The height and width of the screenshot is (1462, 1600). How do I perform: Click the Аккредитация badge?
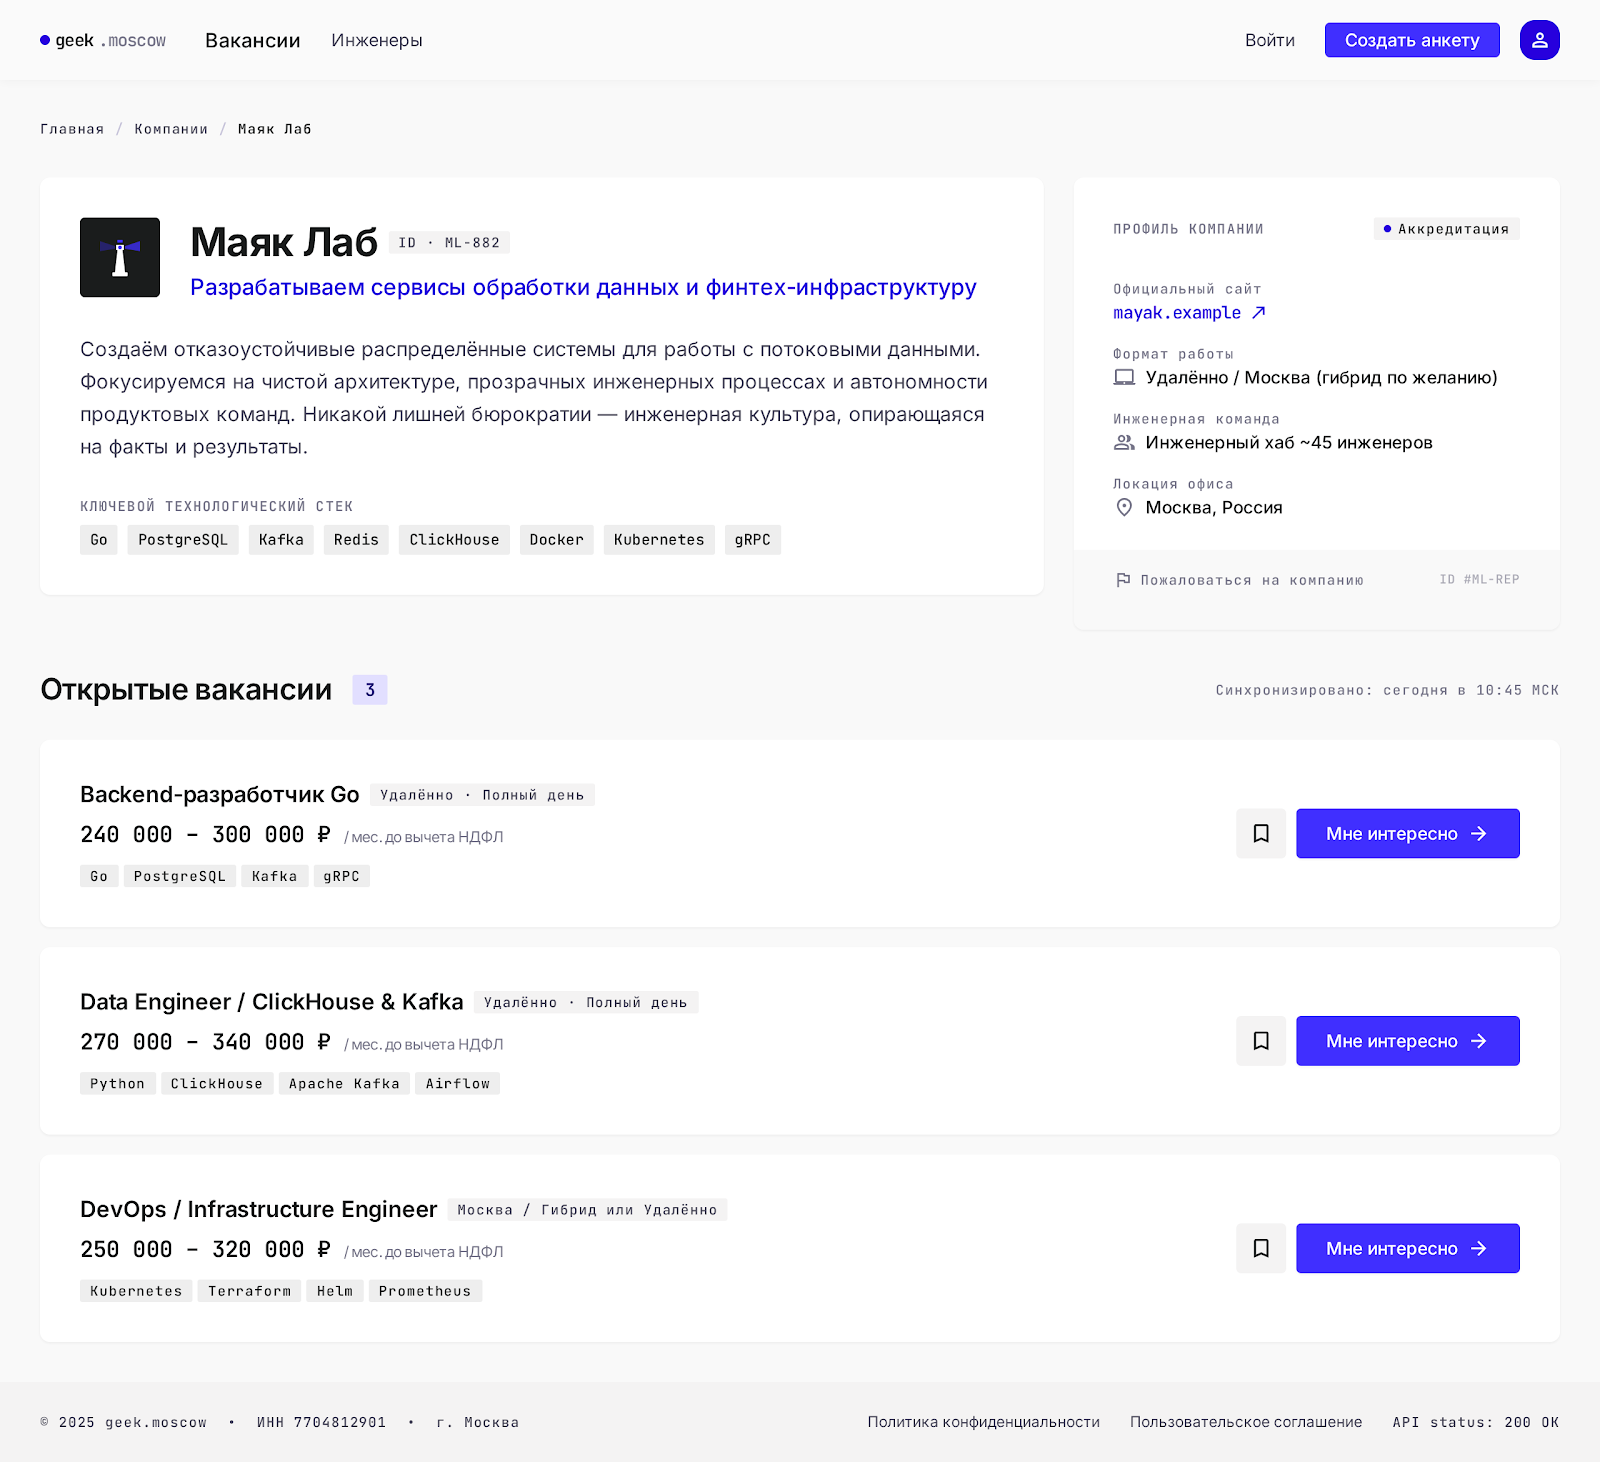(x=1446, y=229)
